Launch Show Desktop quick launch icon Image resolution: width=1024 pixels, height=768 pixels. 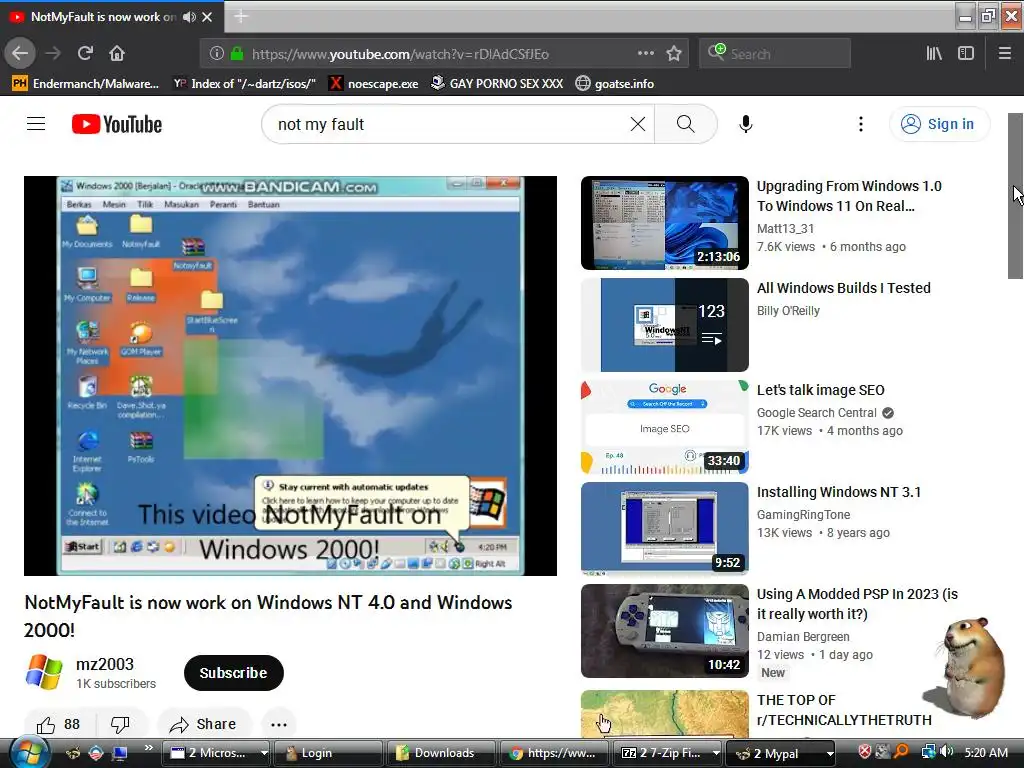click(x=120, y=753)
